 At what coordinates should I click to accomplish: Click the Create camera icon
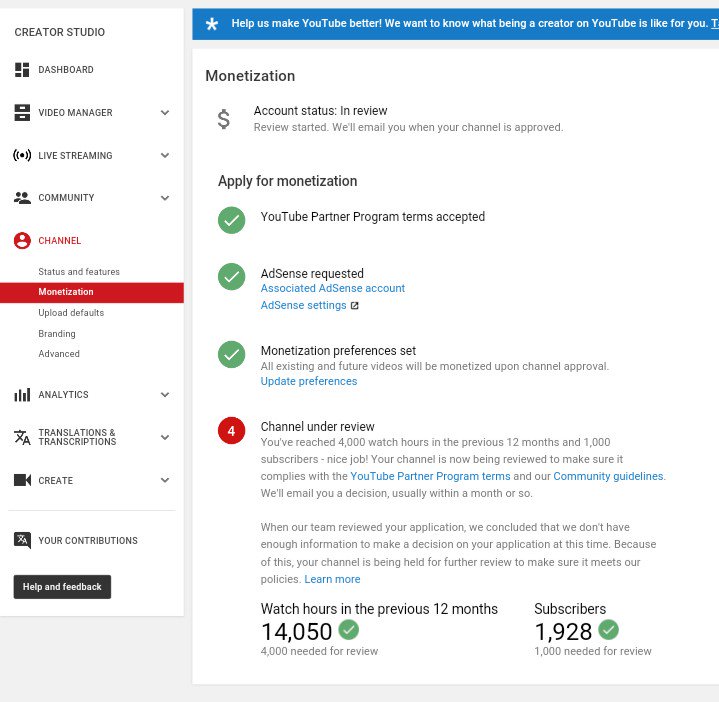(22, 480)
